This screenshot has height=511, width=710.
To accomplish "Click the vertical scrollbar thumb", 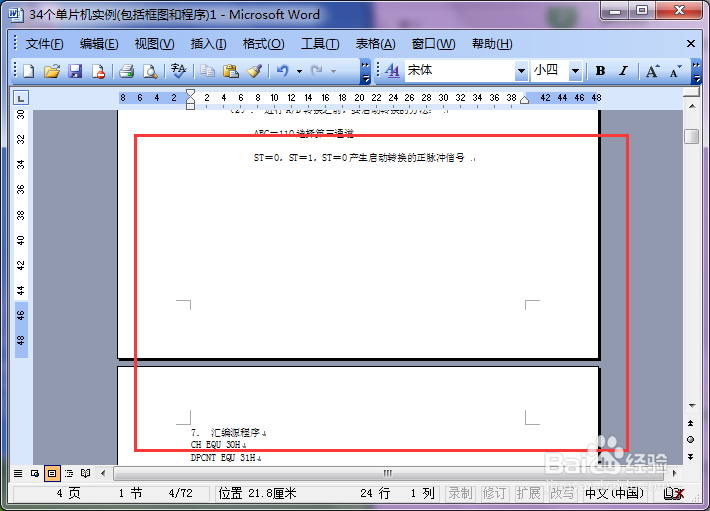I will pos(691,137).
